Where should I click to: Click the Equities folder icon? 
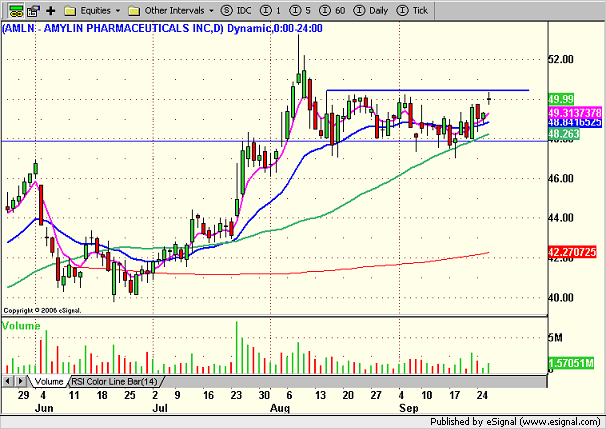(70, 11)
